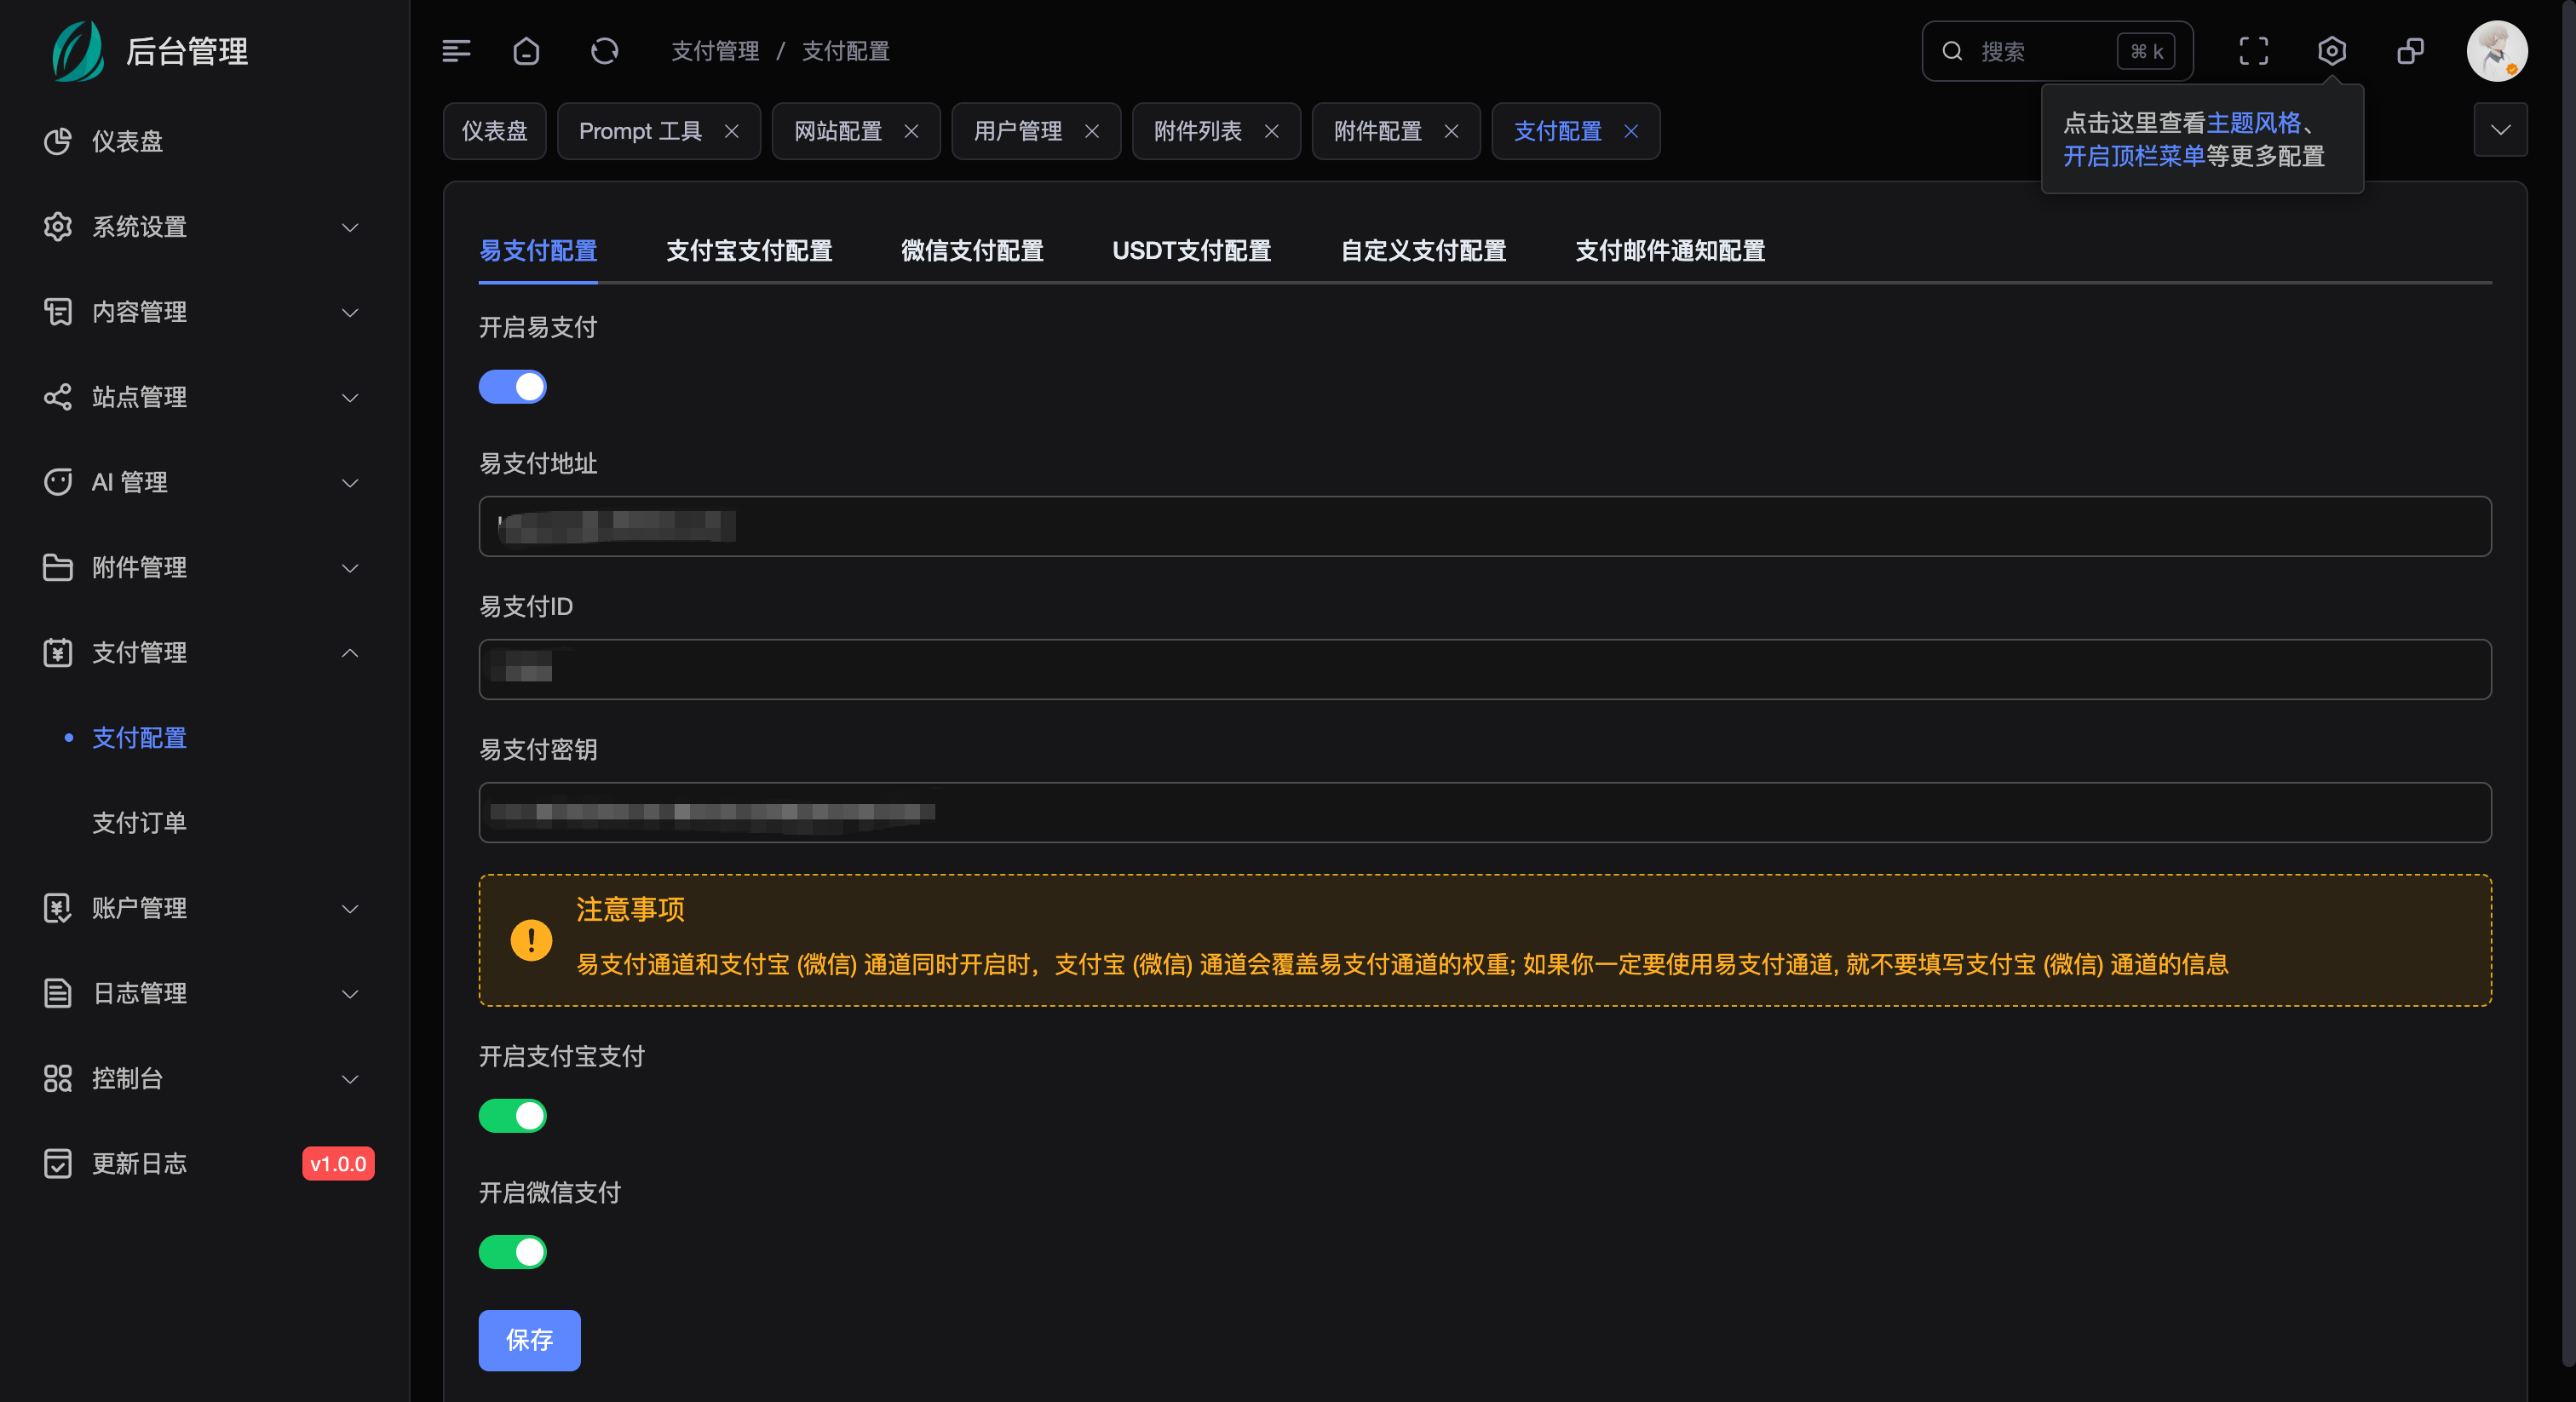Click the 主题风格 link in tooltip
Image resolution: width=2576 pixels, height=1402 pixels.
click(x=2253, y=123)
